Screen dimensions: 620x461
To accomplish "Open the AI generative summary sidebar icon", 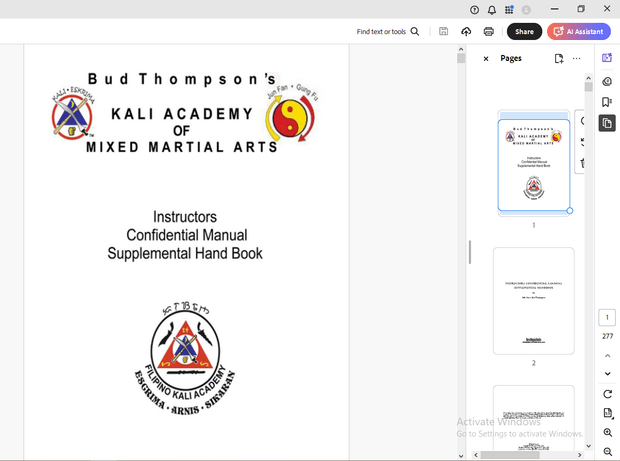I will [607, 58].
